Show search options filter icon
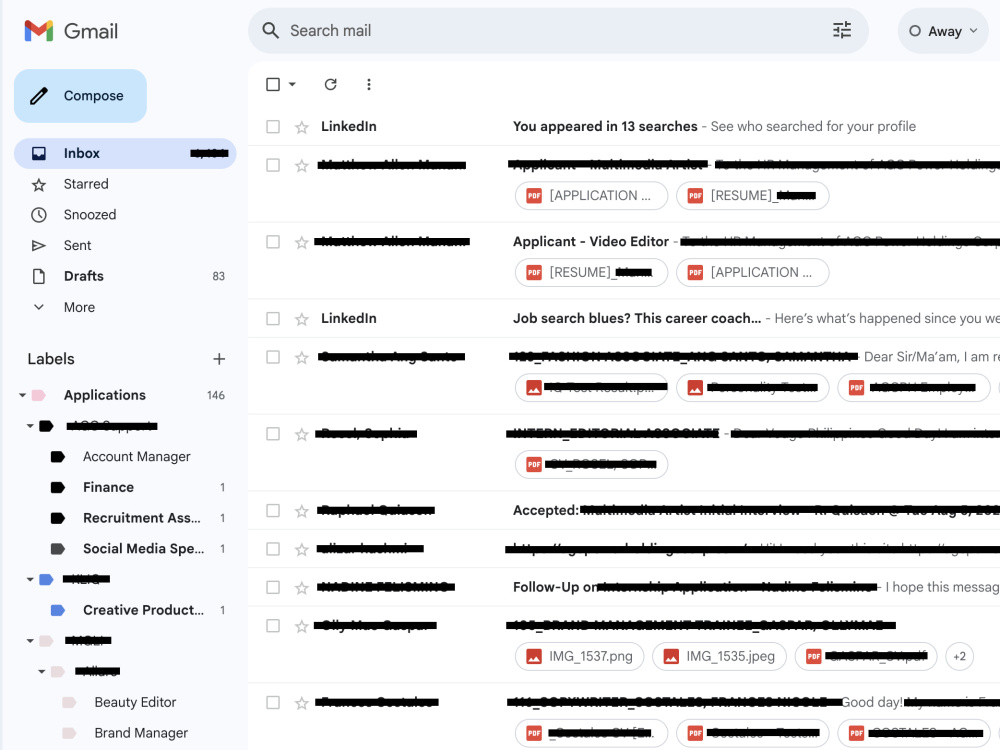 (842, 31)
